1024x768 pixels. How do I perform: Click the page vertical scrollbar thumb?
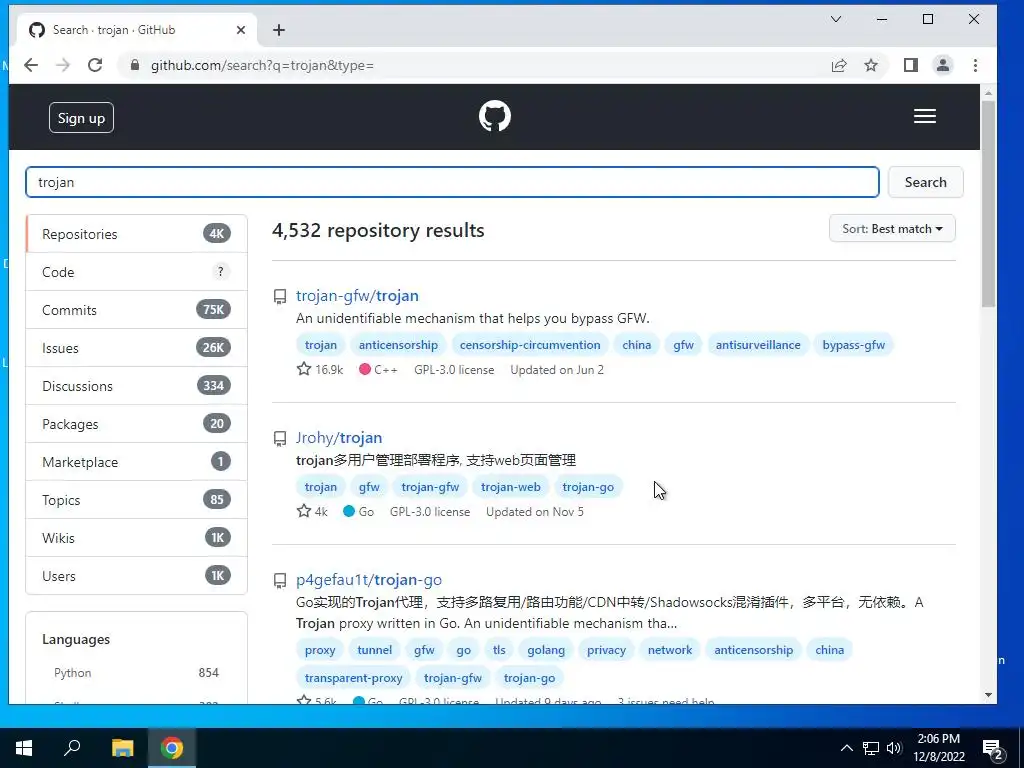click(x=988, y=204)
